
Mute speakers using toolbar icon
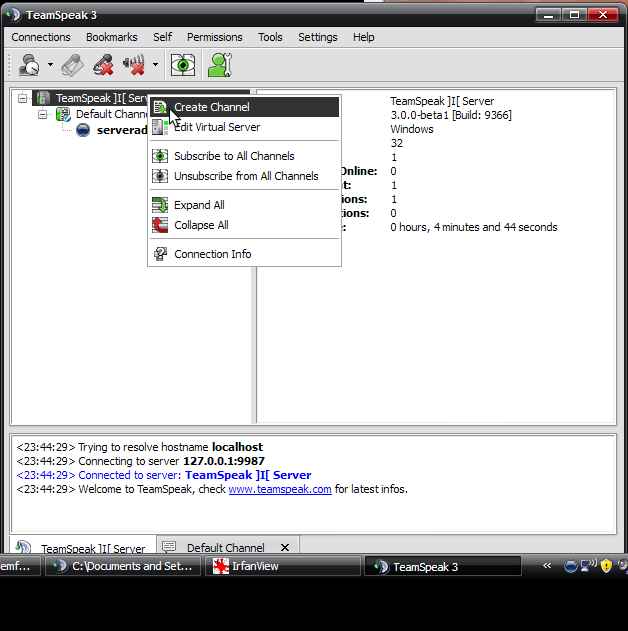click(134, 65)
